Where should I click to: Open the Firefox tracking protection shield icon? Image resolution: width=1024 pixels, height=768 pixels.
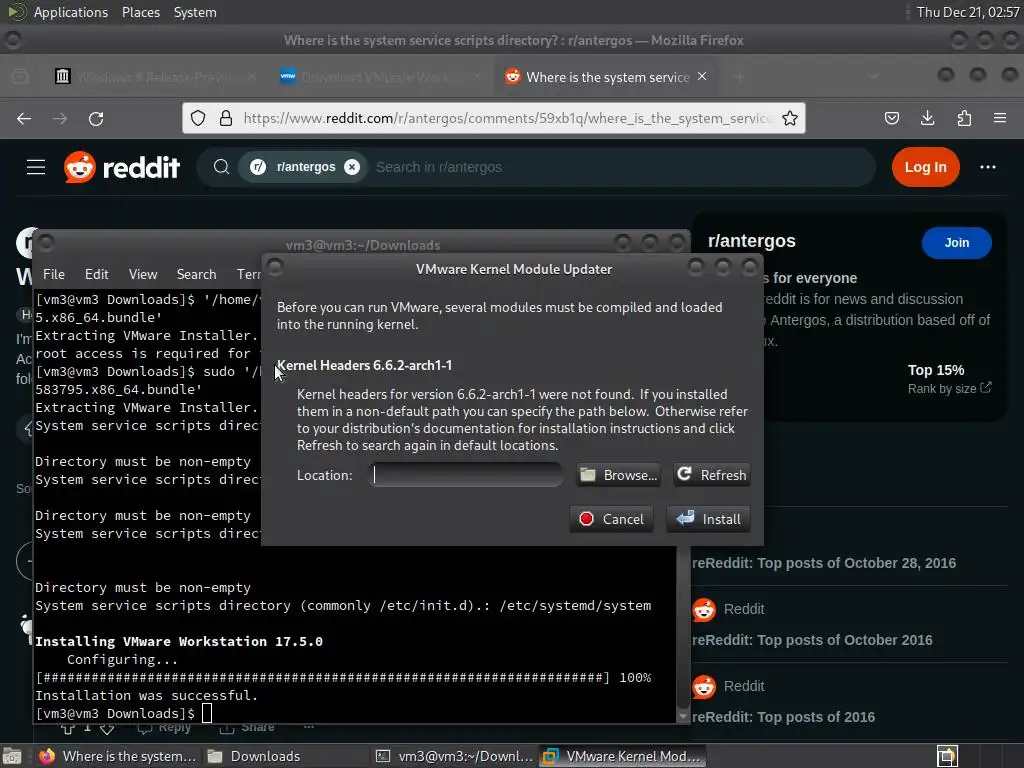click(198, 118)
